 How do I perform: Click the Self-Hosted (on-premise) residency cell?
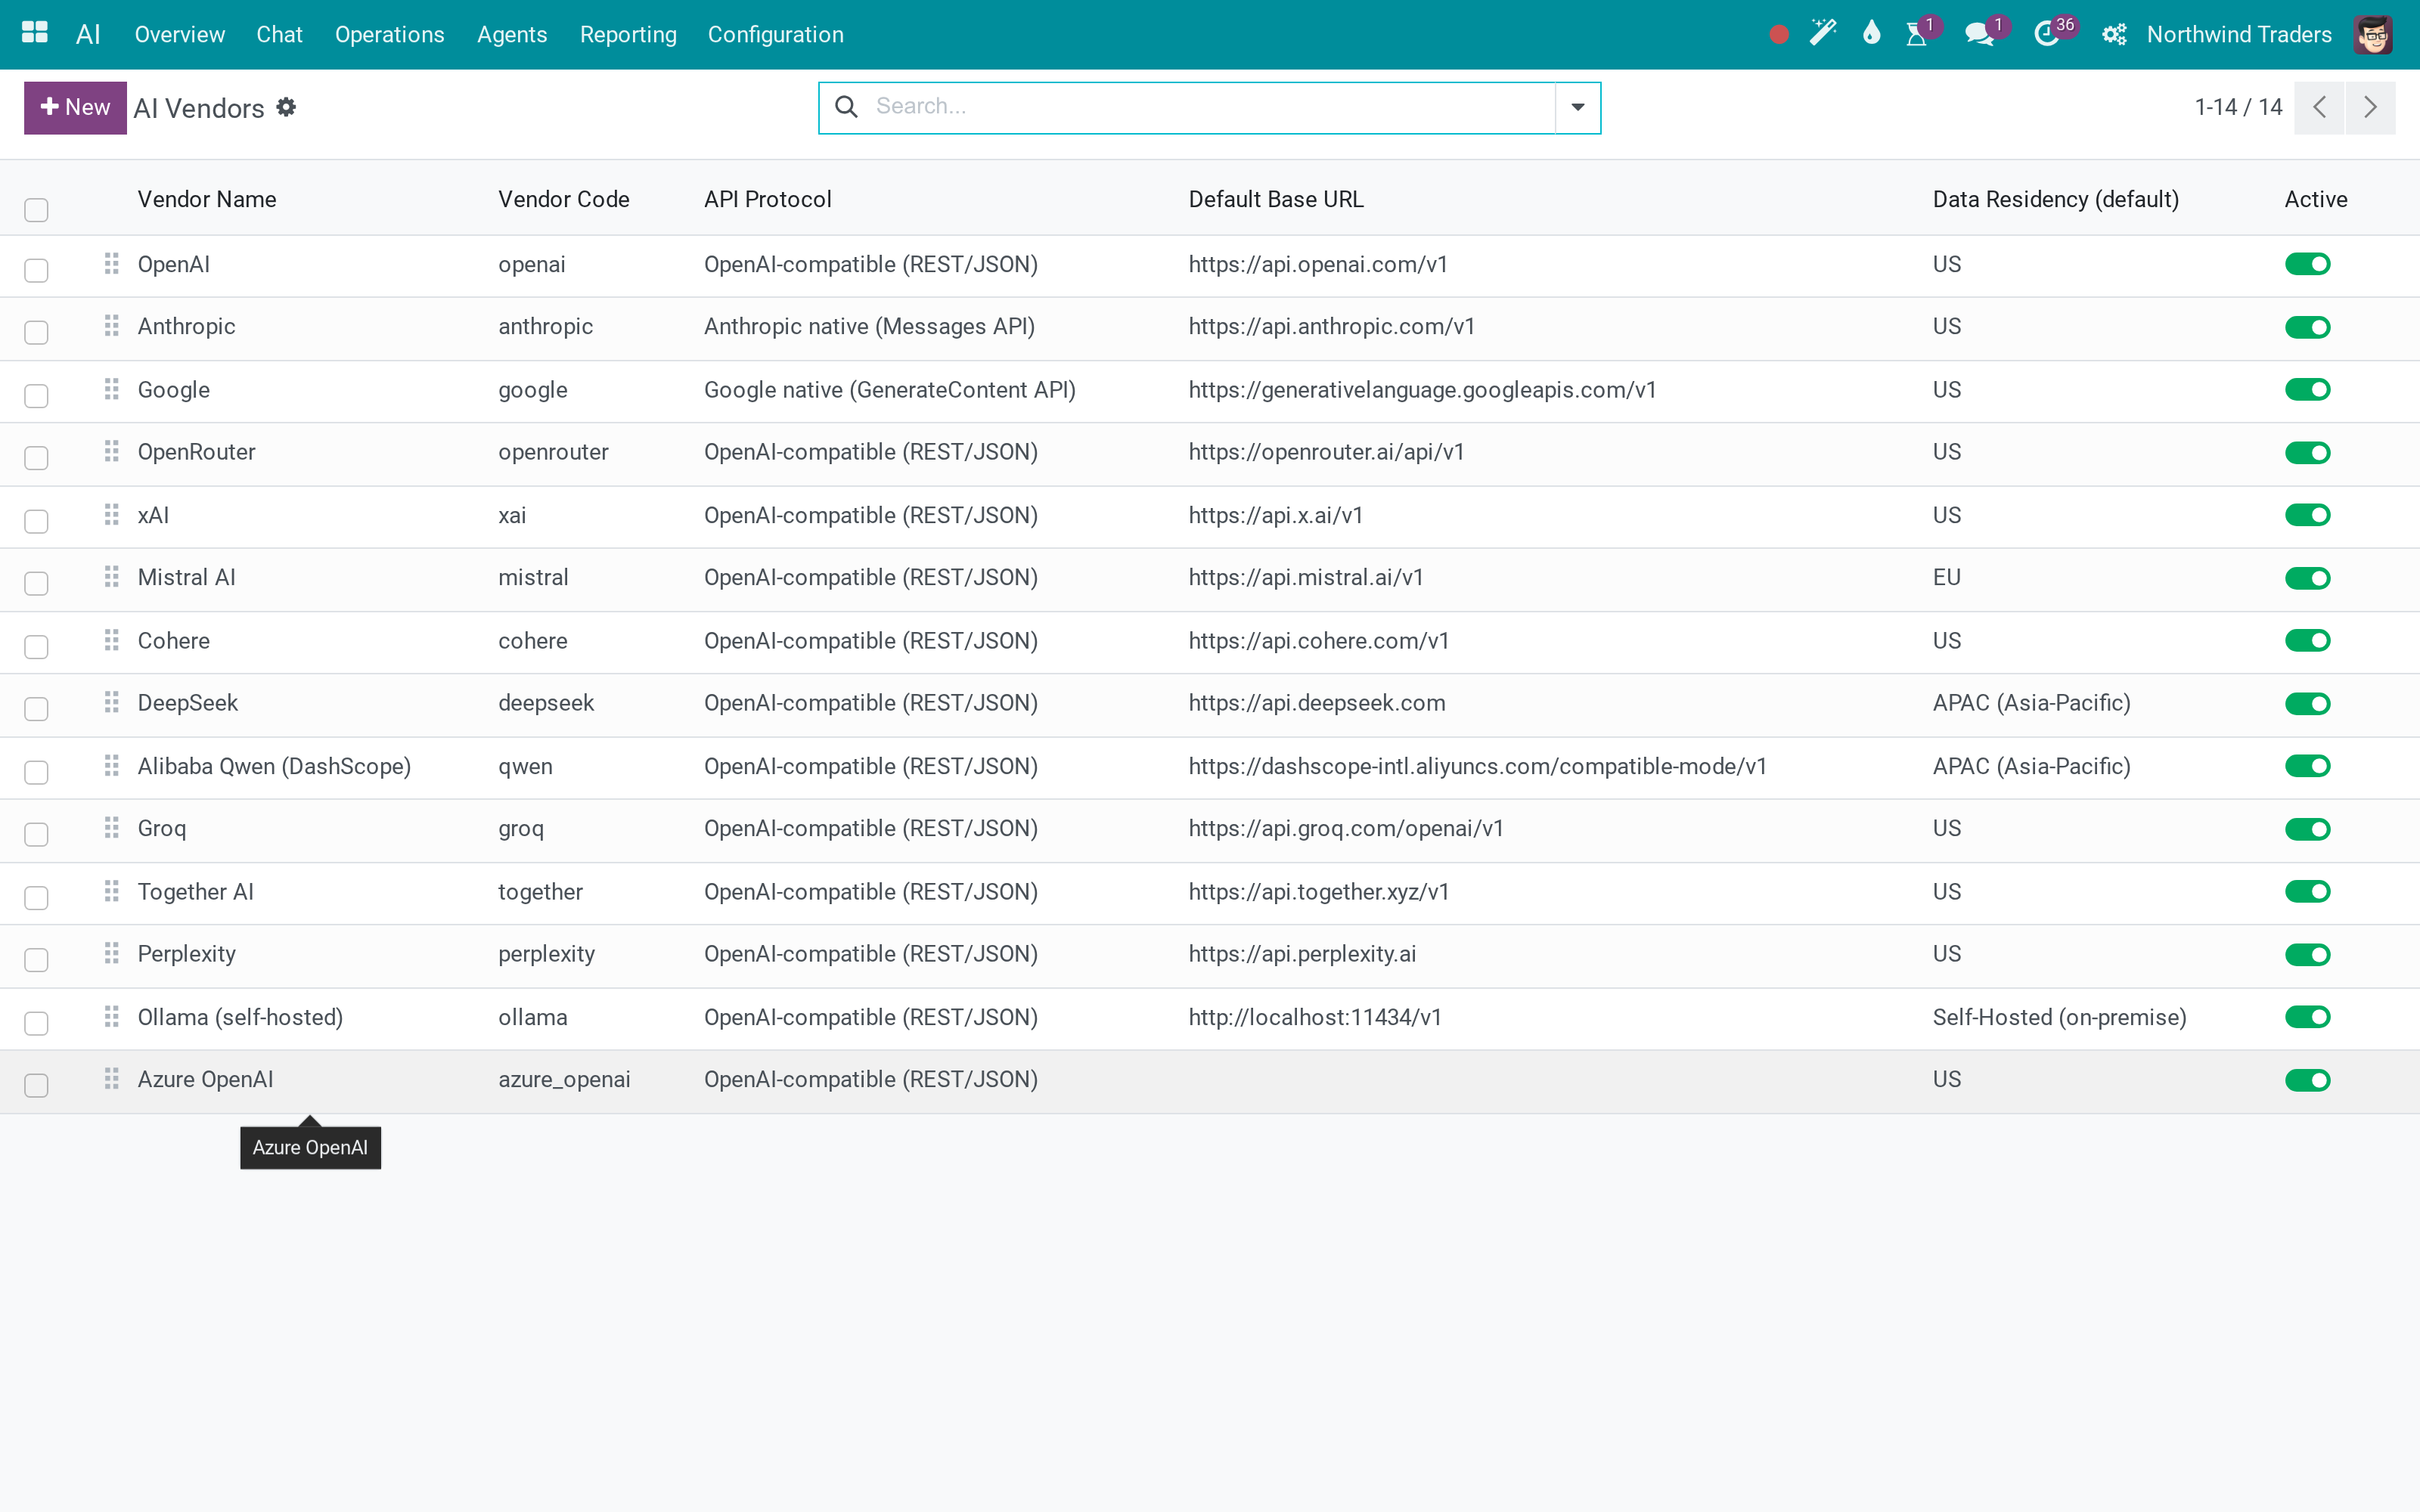coord(2060,1017)
